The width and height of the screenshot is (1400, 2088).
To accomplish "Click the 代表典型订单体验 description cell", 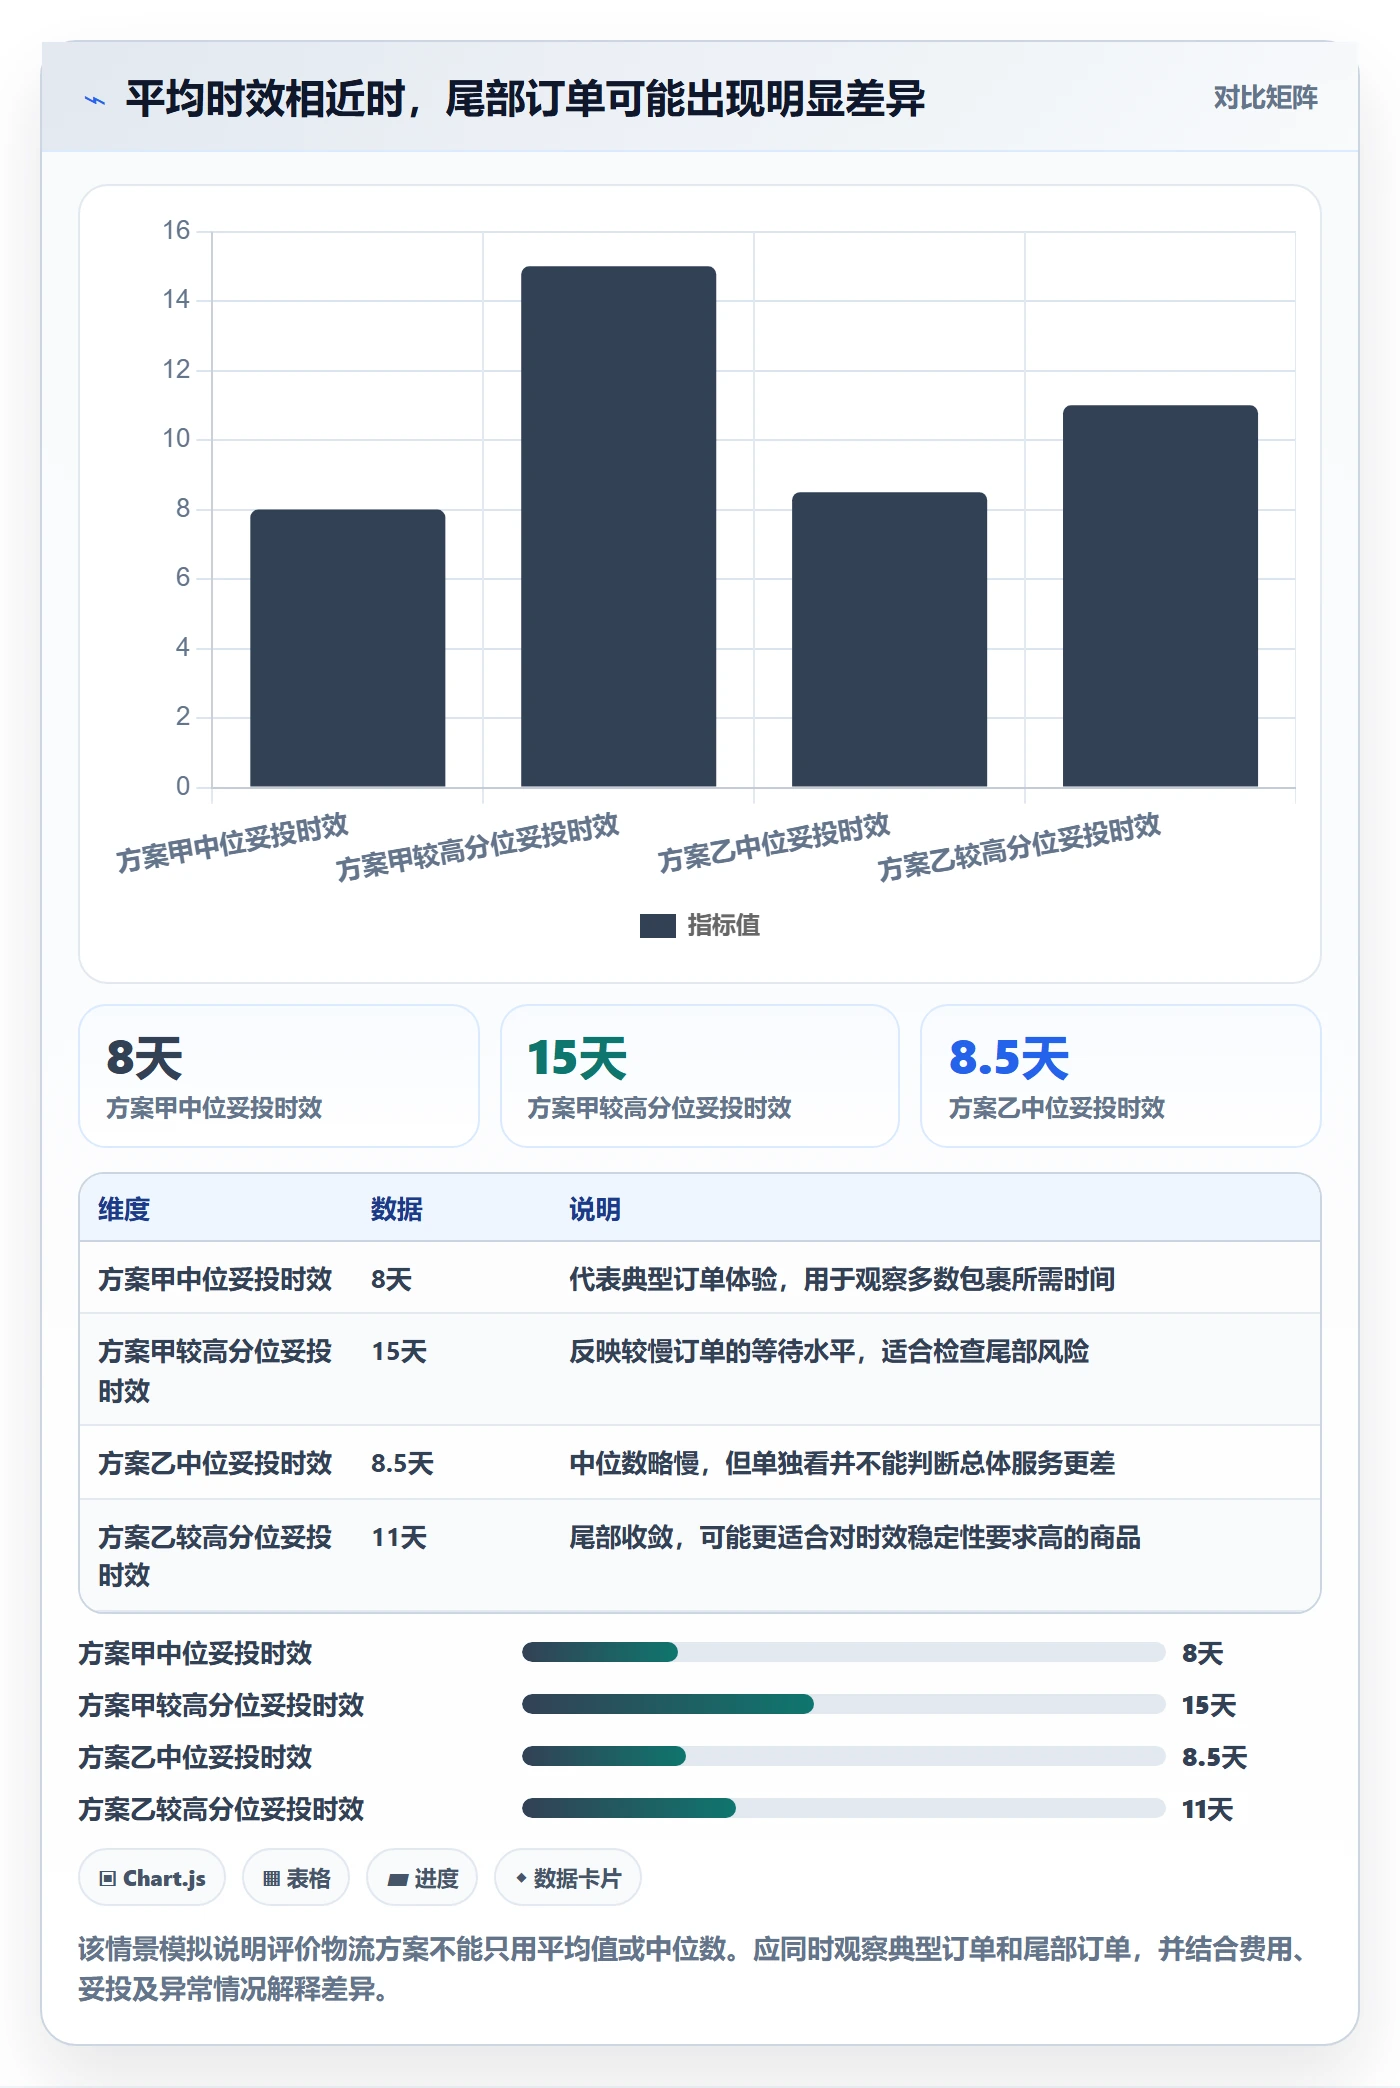I will coord(842,1280).
